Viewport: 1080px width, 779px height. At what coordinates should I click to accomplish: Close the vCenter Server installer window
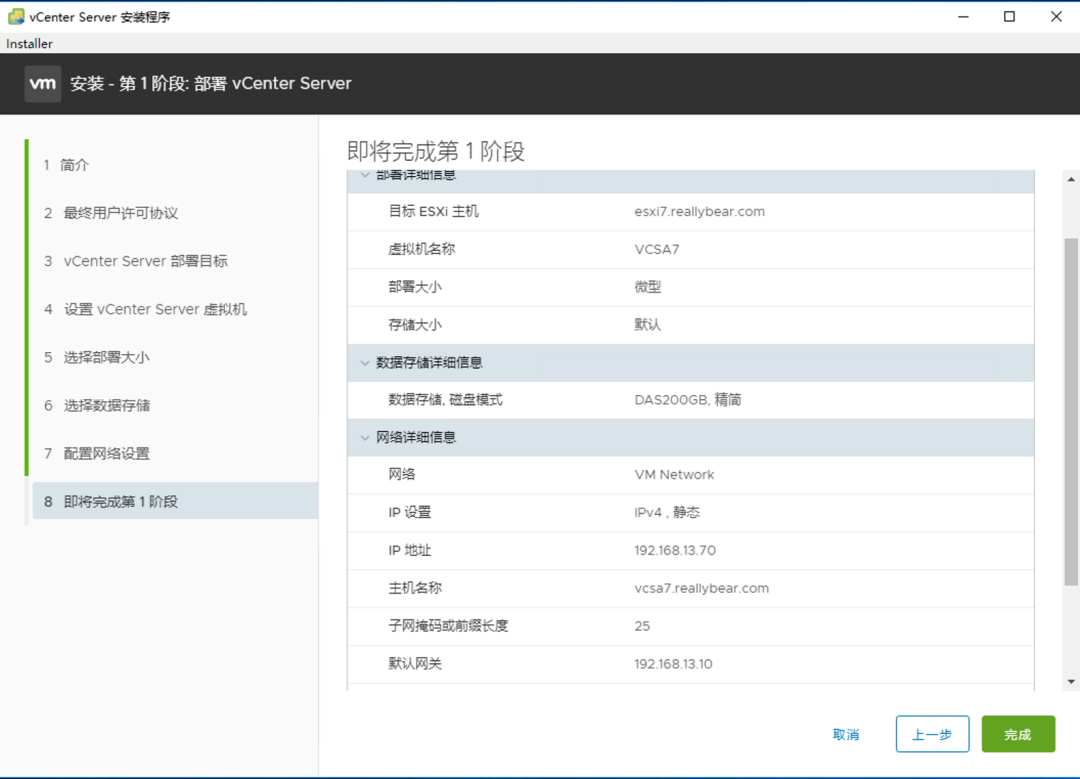1056,17
